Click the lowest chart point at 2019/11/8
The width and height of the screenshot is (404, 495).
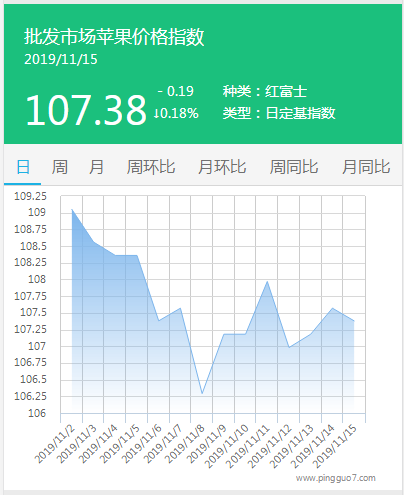coord(202,393)
